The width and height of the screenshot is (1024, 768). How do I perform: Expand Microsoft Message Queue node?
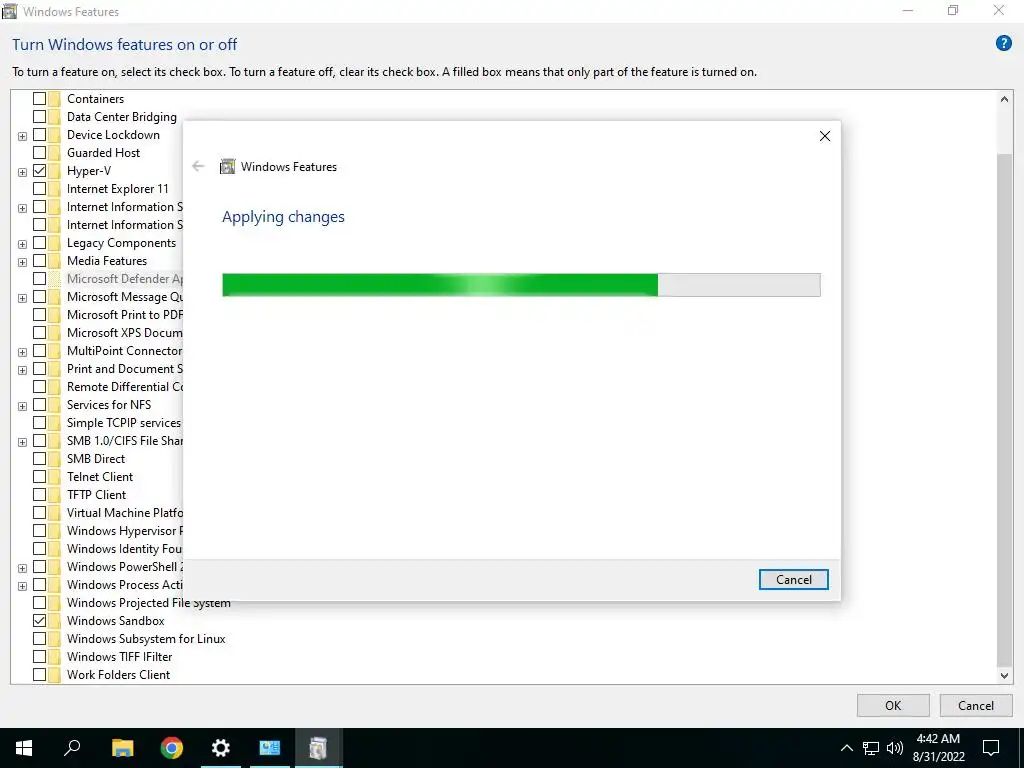click(22, 298)
